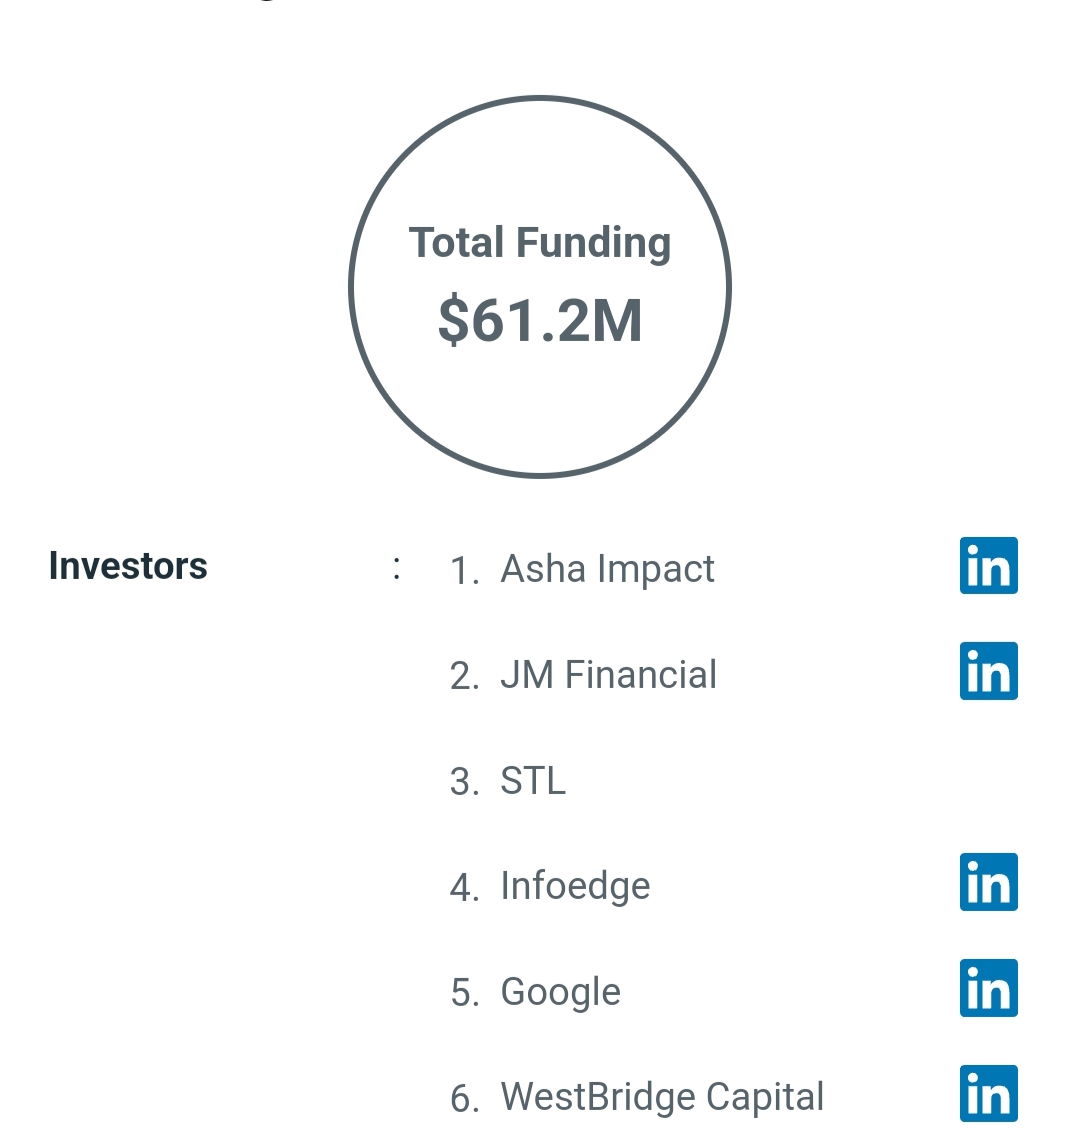Open the LinkedIn icon beside JM Financial
The height and width of the screenshot is (1139, 1080).
pos(988,671)
